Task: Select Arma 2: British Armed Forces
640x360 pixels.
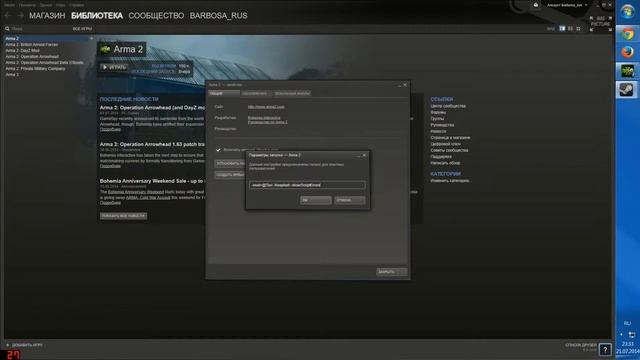Action: (x=31, y=44)
